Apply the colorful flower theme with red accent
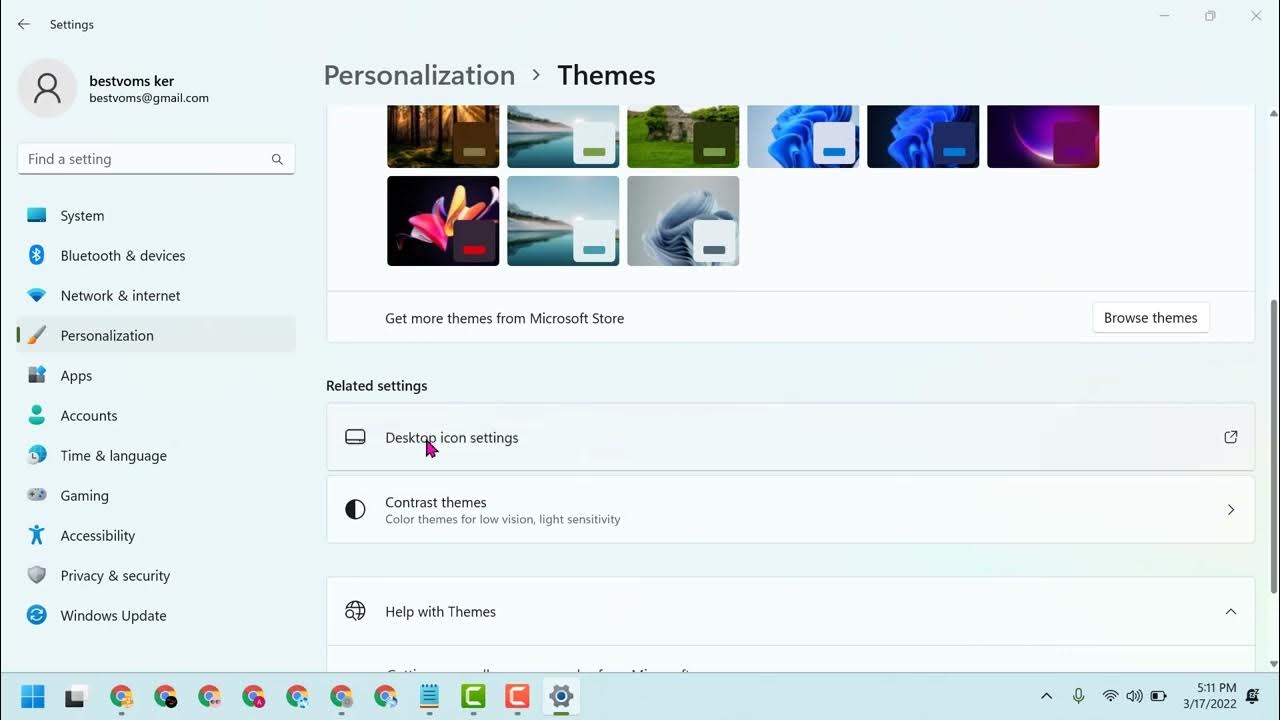 (x=443, y=221)
